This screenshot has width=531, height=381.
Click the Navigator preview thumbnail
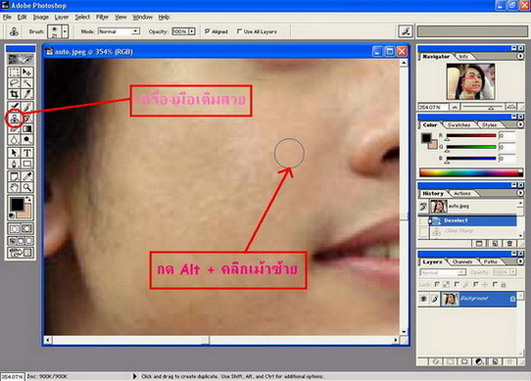point(470,81)
